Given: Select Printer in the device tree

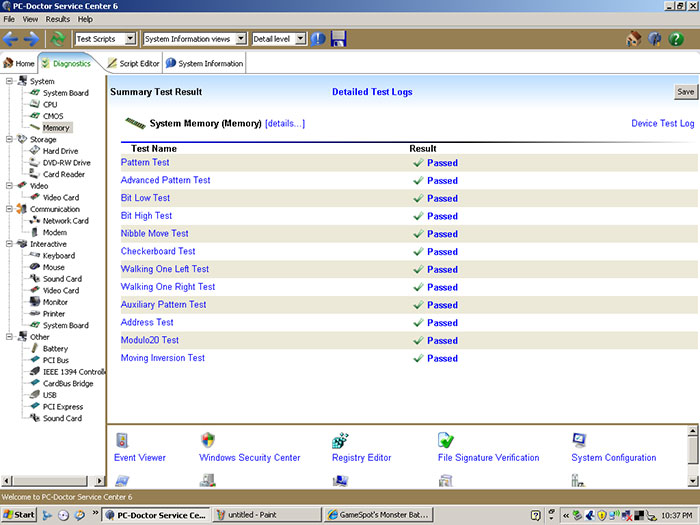Looking at the screenshot, I should pyautogui.click(x=54, y=313).
